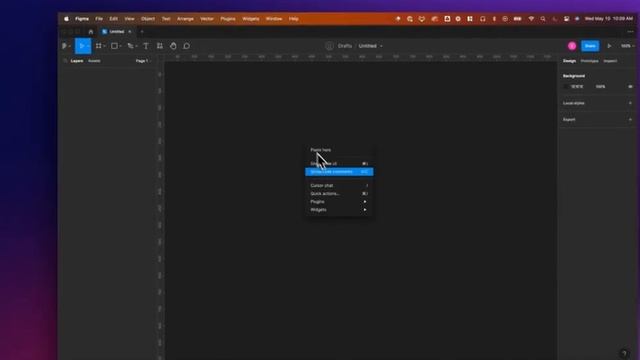Add a new tab with the plus icon
This screenshot has height=360, width=640.
pos(142,32)
